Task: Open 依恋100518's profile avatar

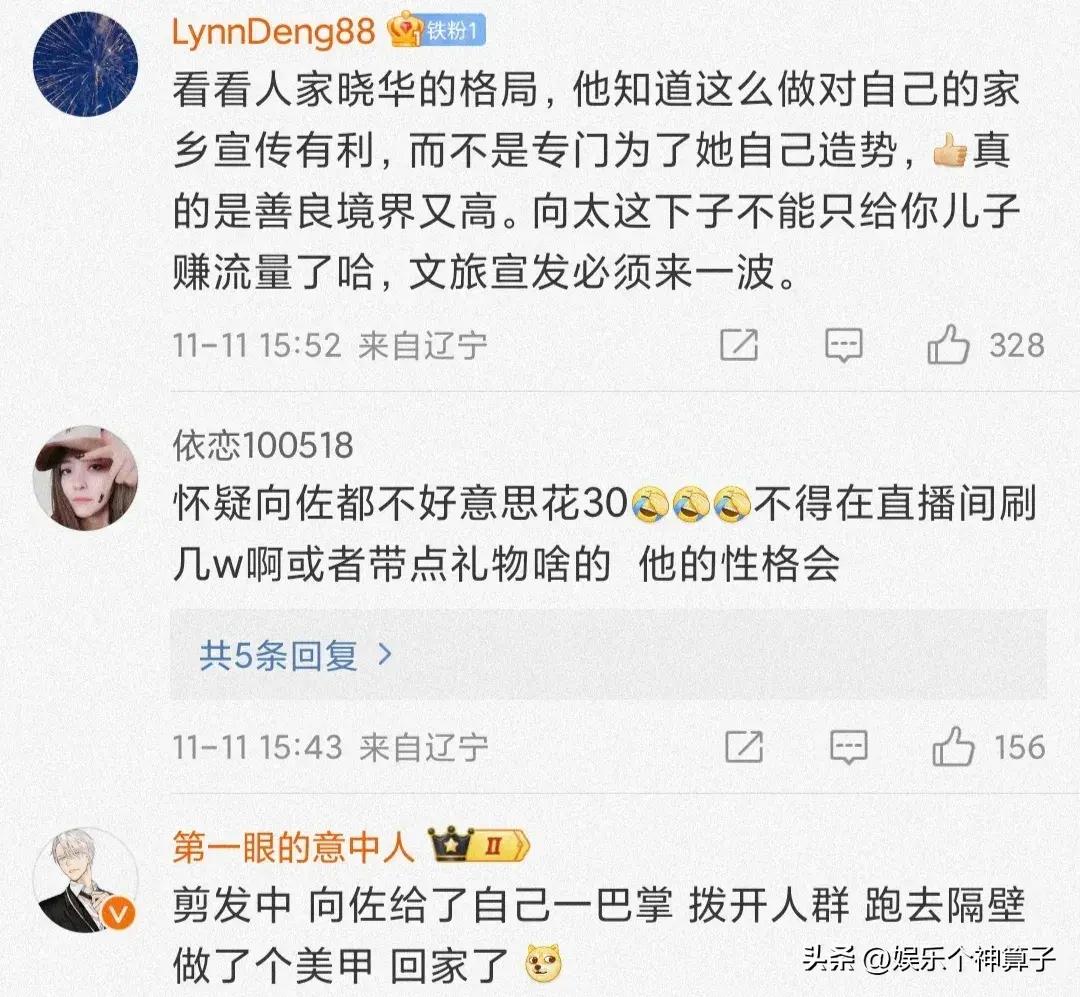Action: click(85, 477)
